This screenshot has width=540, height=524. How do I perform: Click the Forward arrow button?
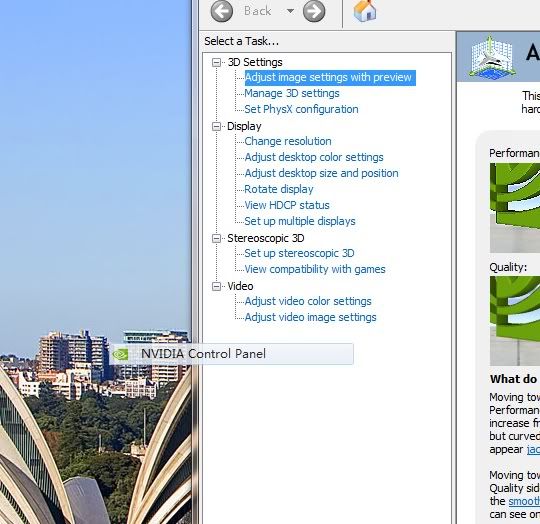tap(314, 11)
